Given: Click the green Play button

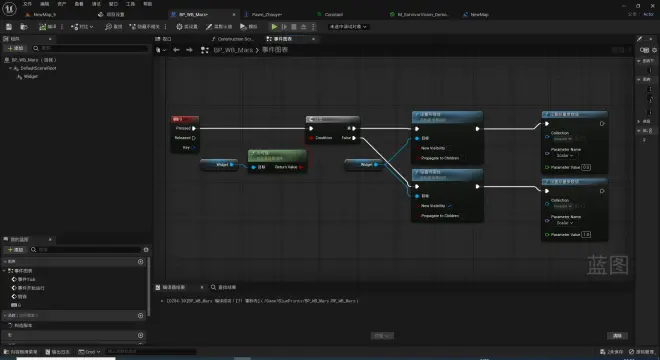Looking at the screenshot, I should tap(274, 27).
